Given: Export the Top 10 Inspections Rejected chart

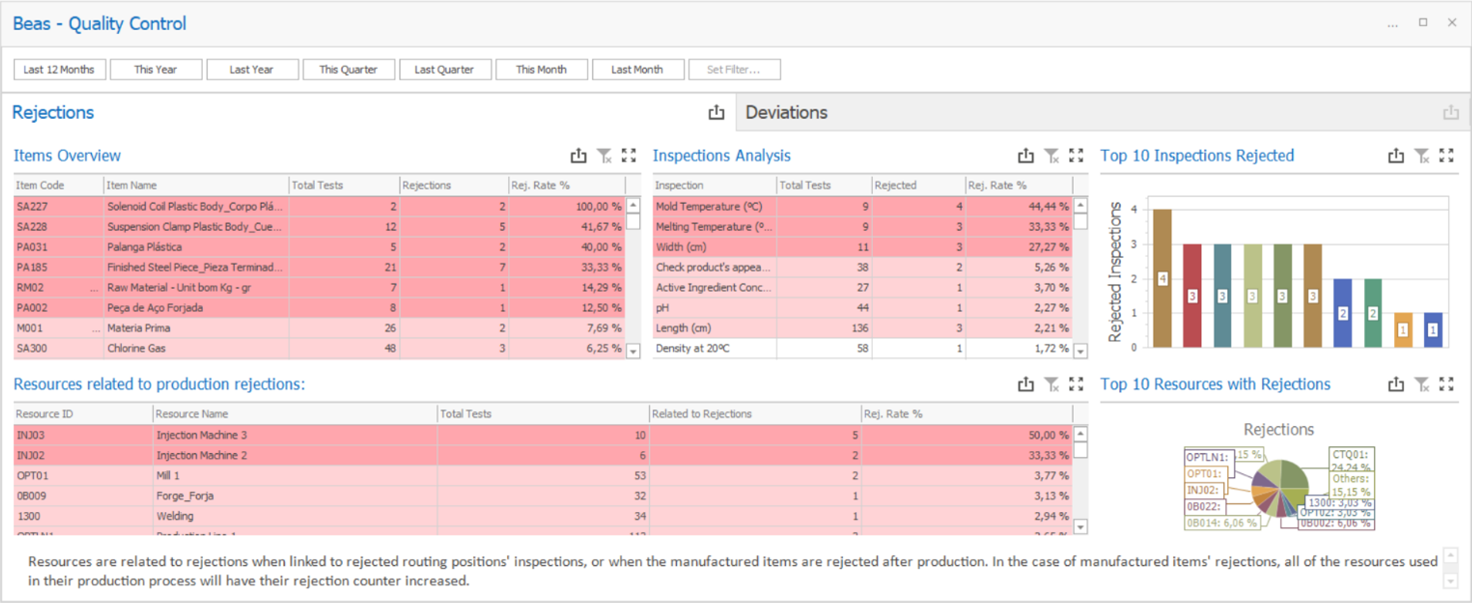Looking at the screenshot, I should click(1396, 156).
